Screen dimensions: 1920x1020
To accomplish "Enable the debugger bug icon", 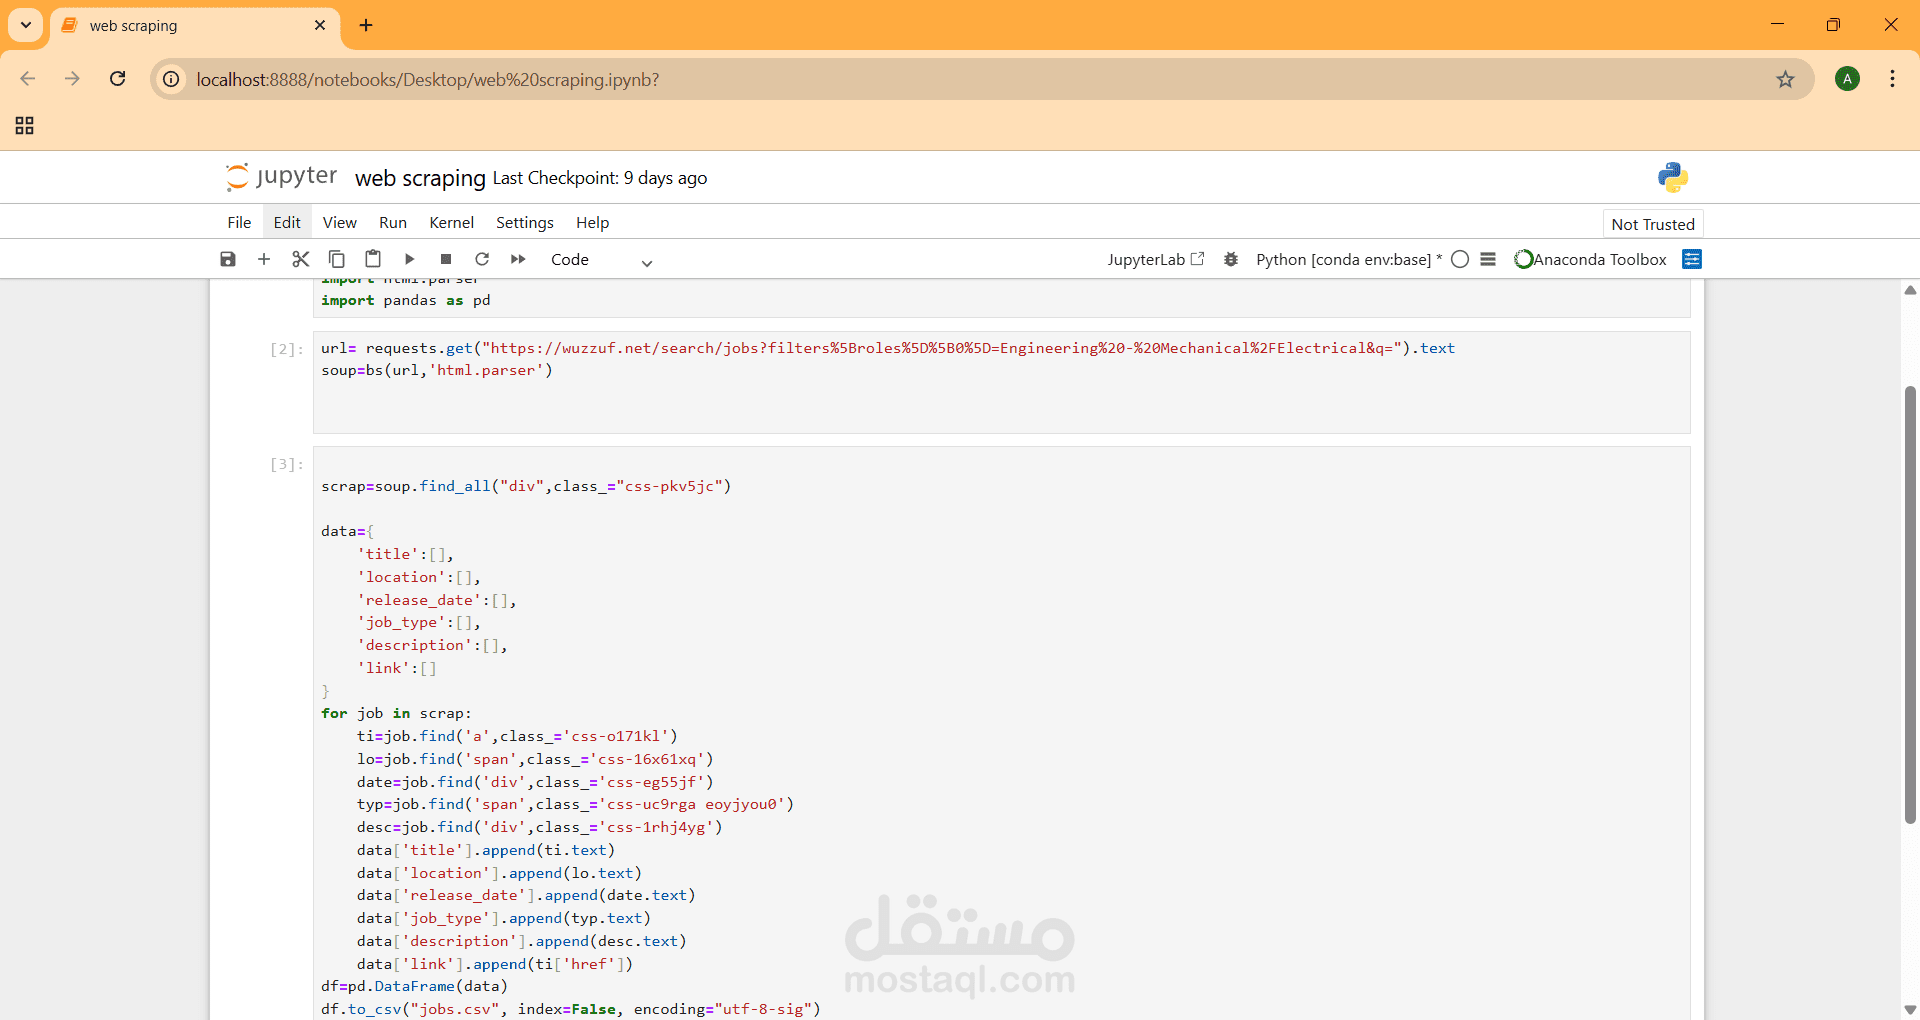I will 1231,259.
